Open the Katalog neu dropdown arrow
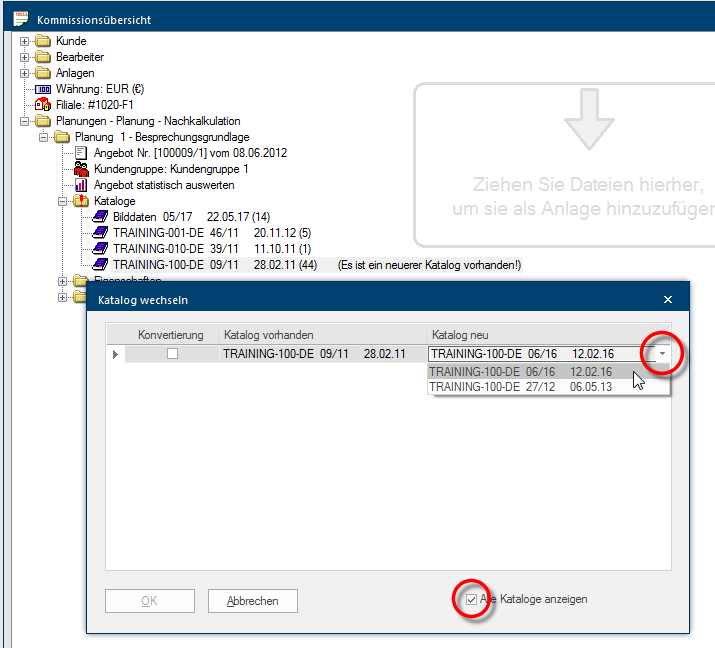Viewport: 715px width, 648px height. point(662,354)
